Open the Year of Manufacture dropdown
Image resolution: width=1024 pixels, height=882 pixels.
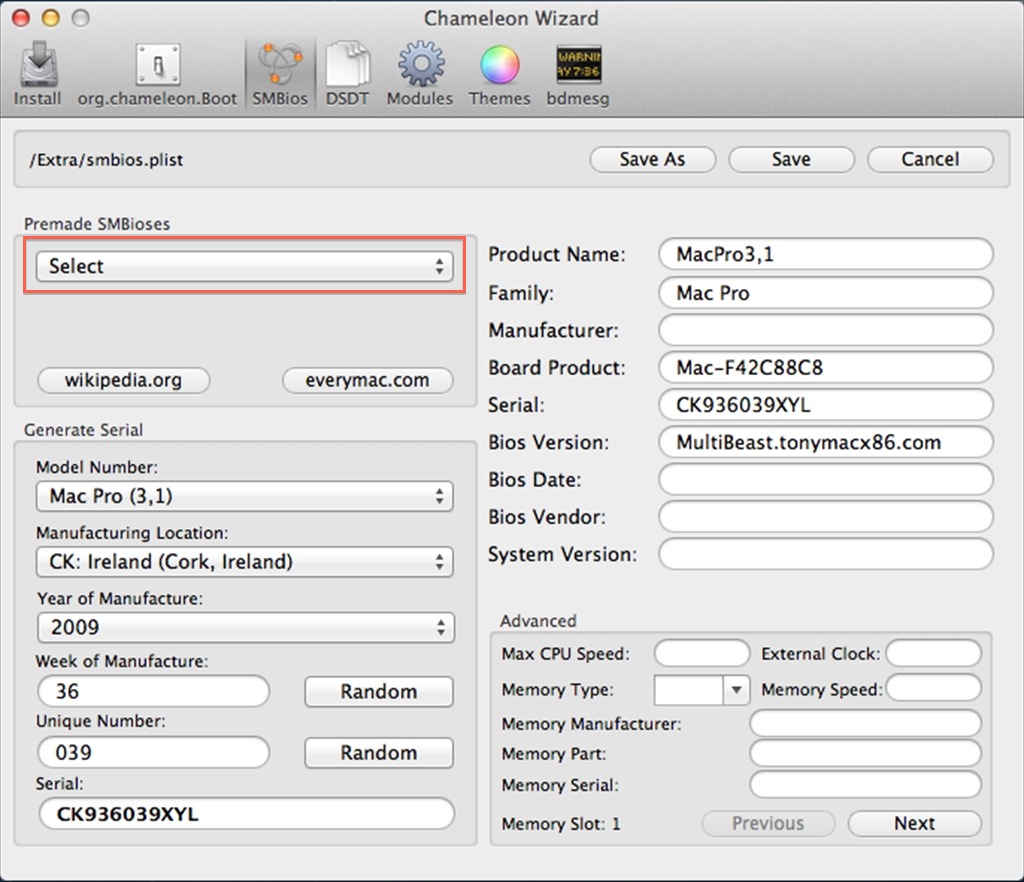pos(246,627)
